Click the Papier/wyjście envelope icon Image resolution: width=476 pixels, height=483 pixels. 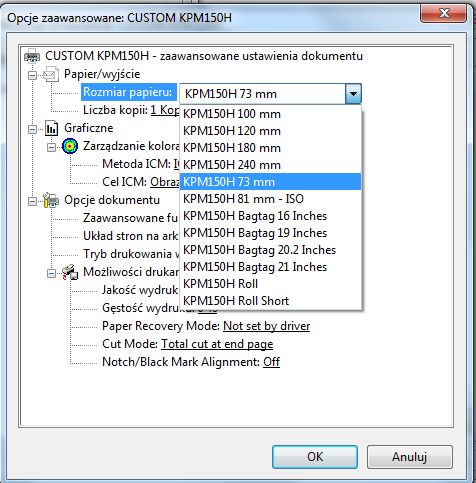point(51,74)
